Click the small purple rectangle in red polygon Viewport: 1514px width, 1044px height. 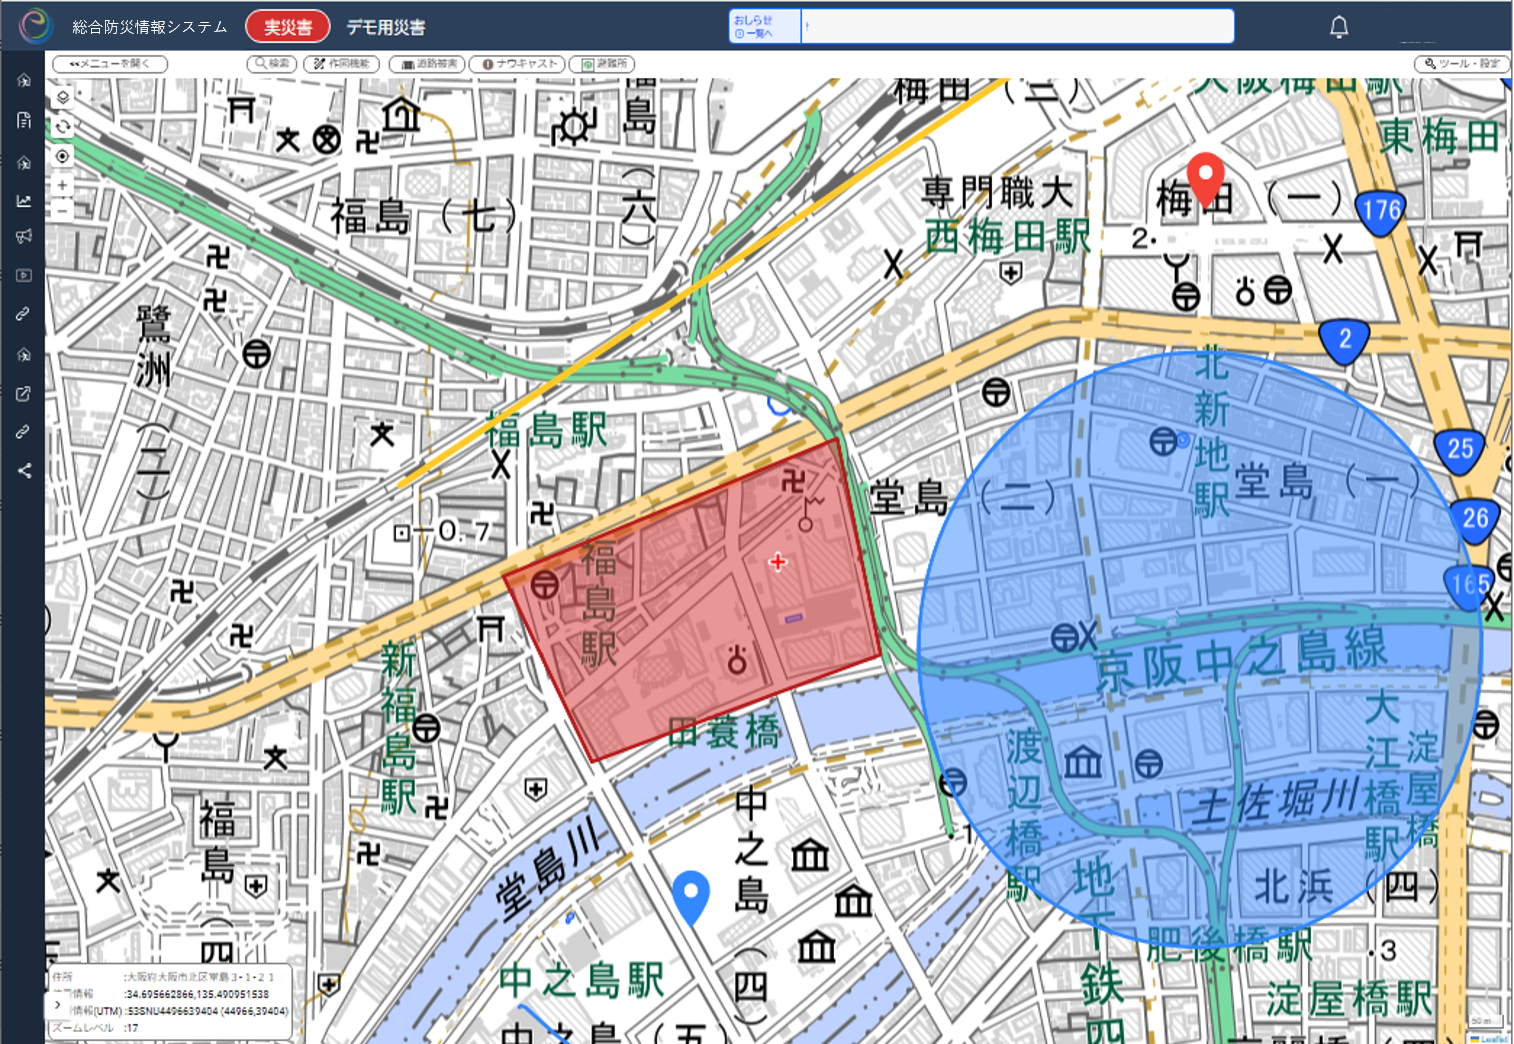794,618
